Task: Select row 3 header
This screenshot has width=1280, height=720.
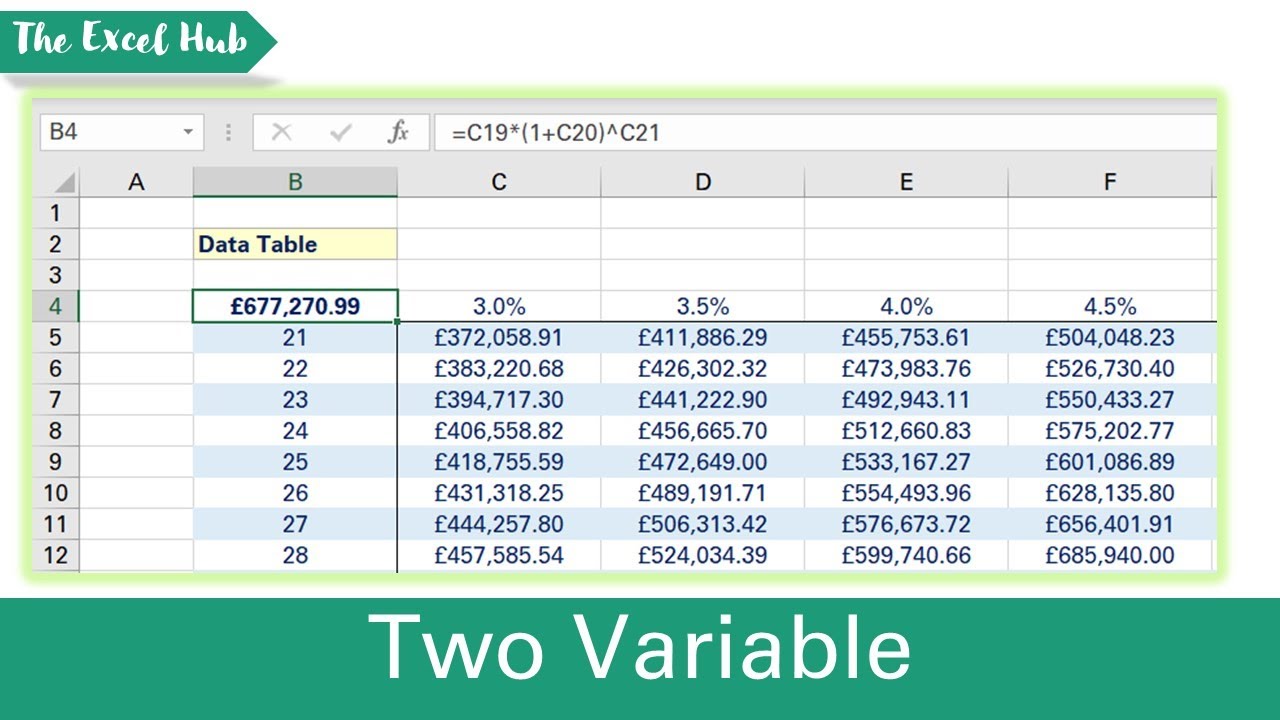Action: coord(55,275)
